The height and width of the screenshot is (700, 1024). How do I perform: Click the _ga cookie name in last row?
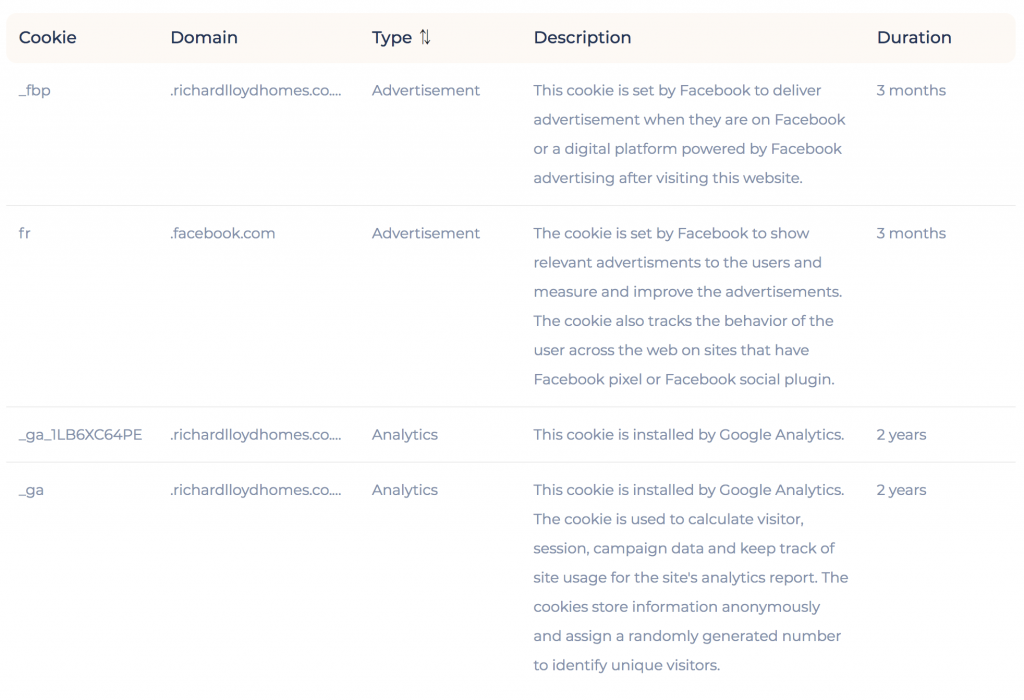(x=32, y=490)
